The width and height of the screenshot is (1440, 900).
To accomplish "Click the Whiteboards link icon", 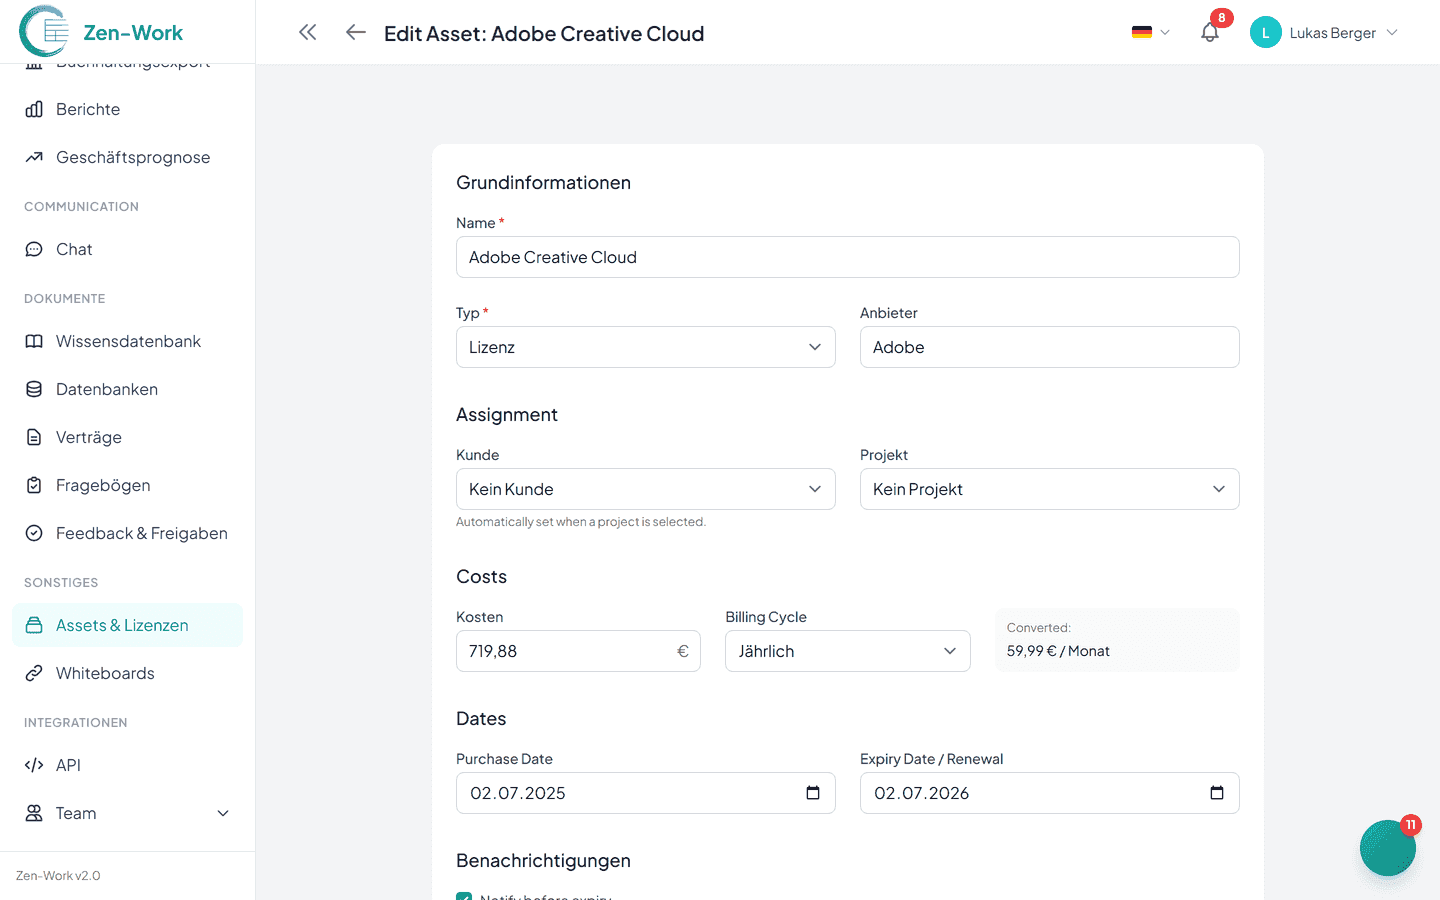I will (34, 673).
